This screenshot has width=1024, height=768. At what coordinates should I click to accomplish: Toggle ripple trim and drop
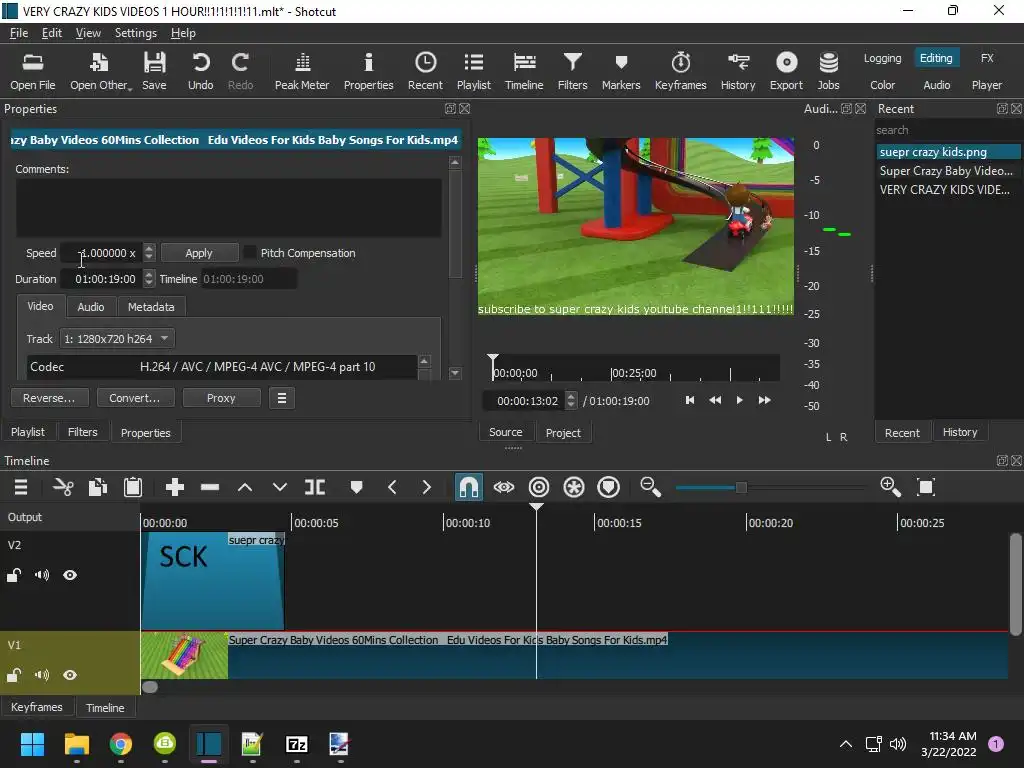coord(539,487)
